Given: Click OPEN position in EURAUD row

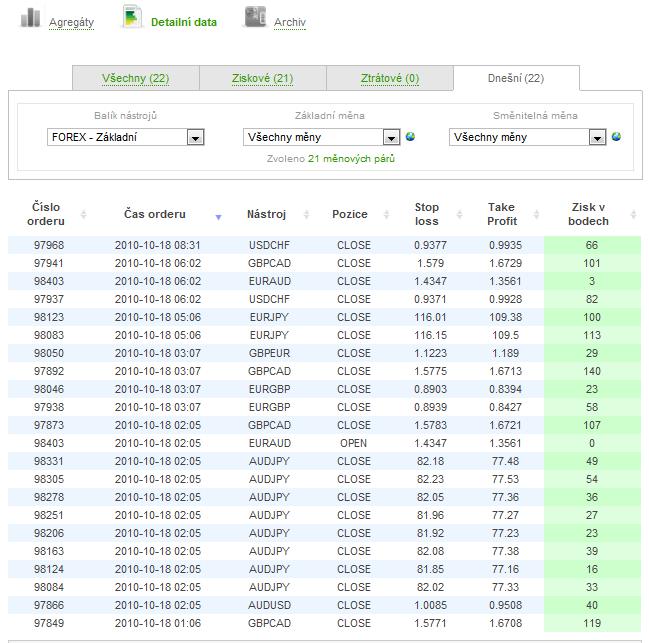Looking at the screenshot, I should (353, 443).
